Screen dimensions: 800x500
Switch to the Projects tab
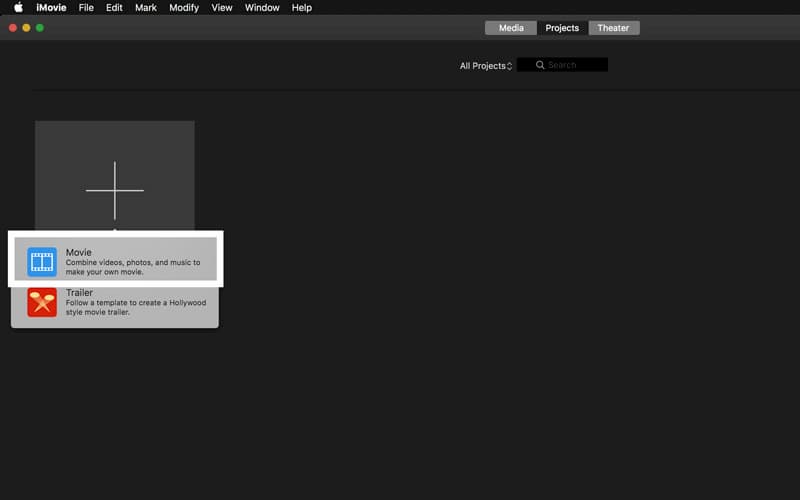(562, 28)
